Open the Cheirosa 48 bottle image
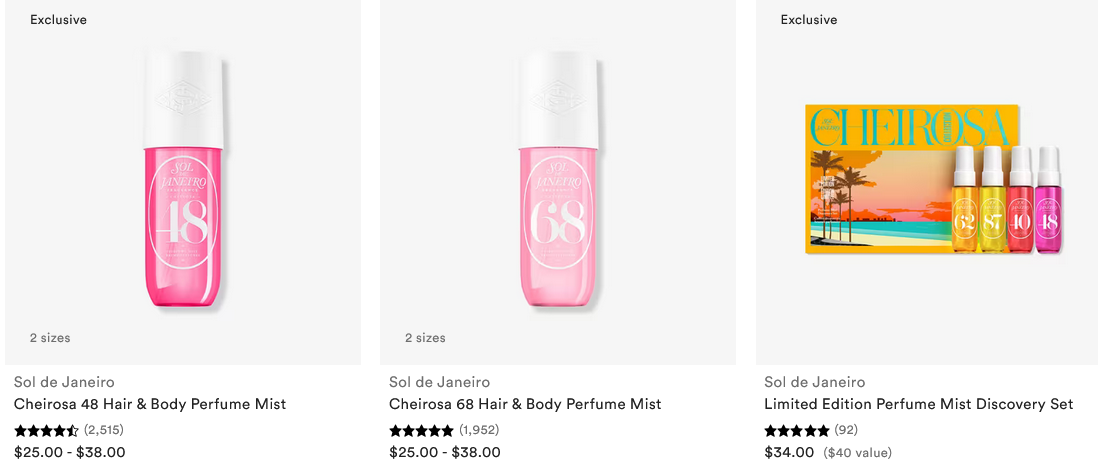The height and width of the screenshot is (466, 1098). pyautogui.click(x=183, y=185)
